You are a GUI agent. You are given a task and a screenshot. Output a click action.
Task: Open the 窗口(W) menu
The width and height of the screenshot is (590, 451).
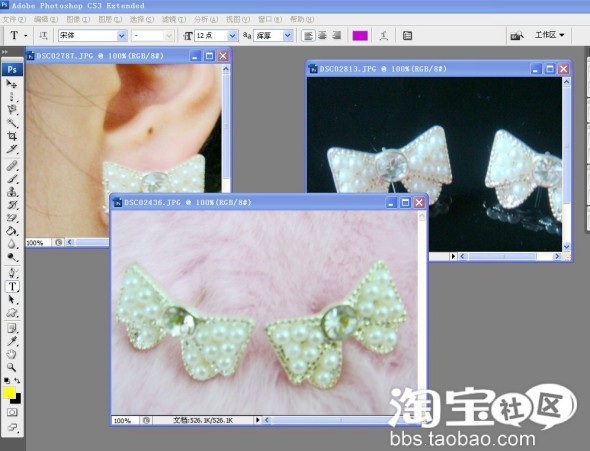coord(270,19)
